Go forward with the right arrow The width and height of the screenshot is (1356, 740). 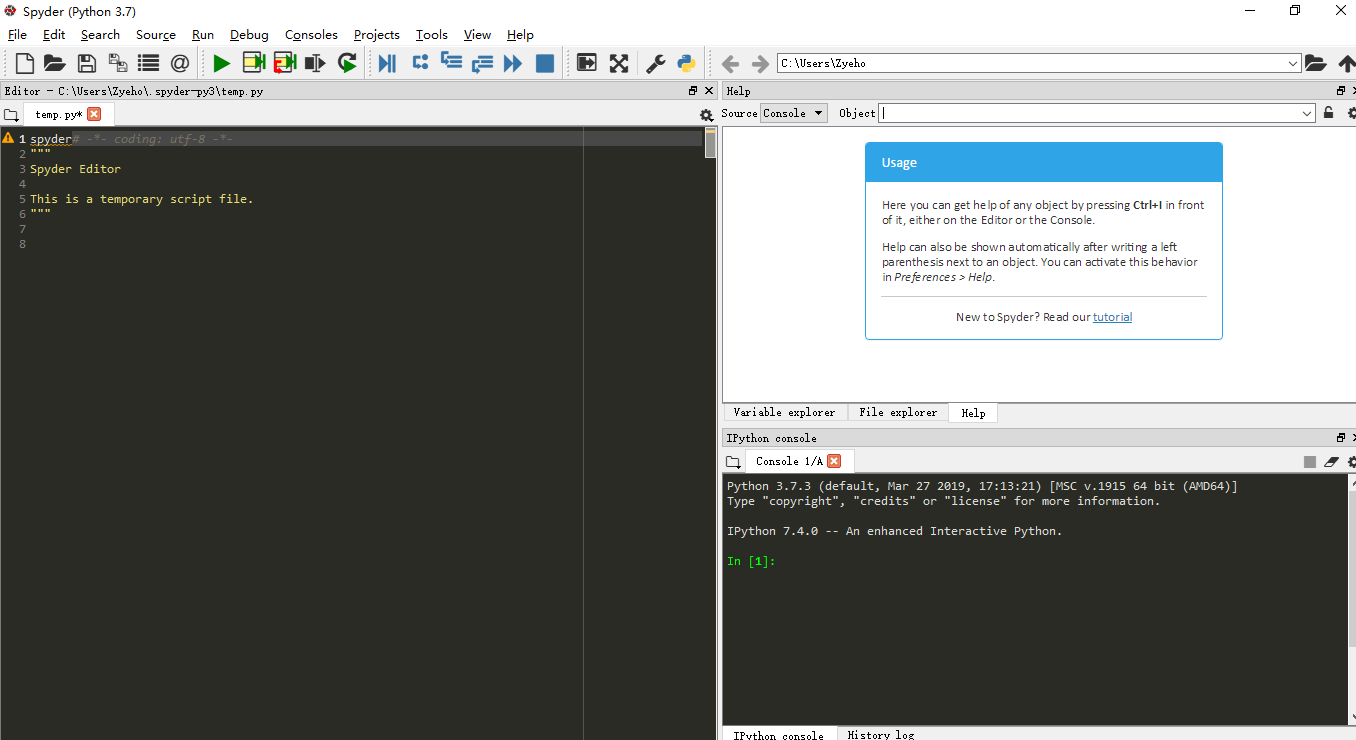[760, 64]
